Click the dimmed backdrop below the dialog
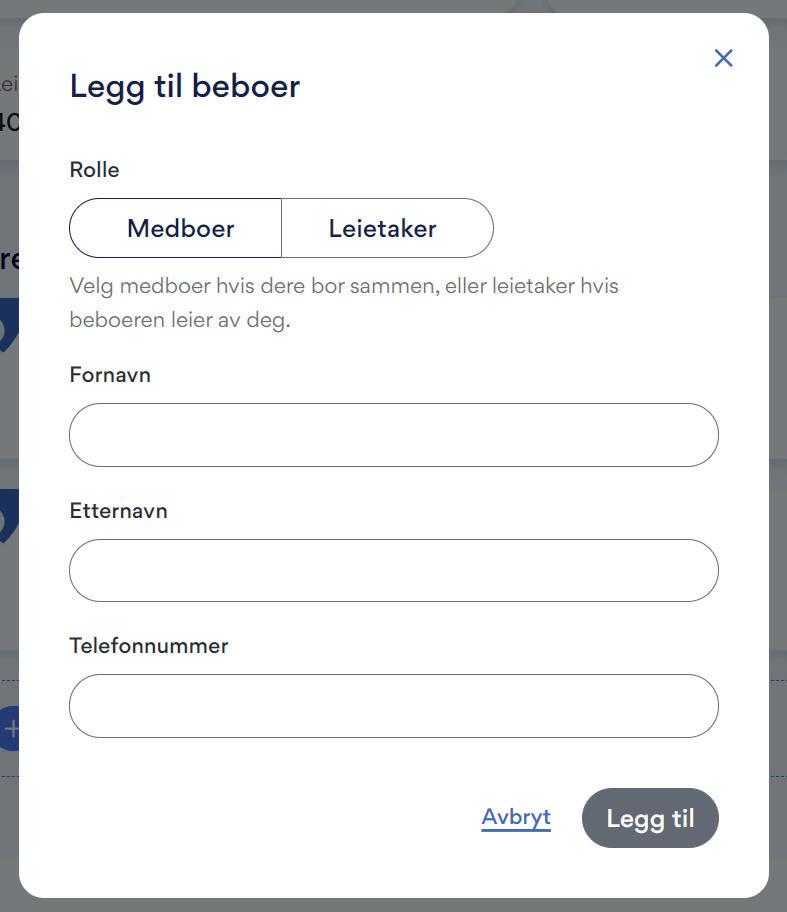The image size is (787, 912). click(393, 906)
